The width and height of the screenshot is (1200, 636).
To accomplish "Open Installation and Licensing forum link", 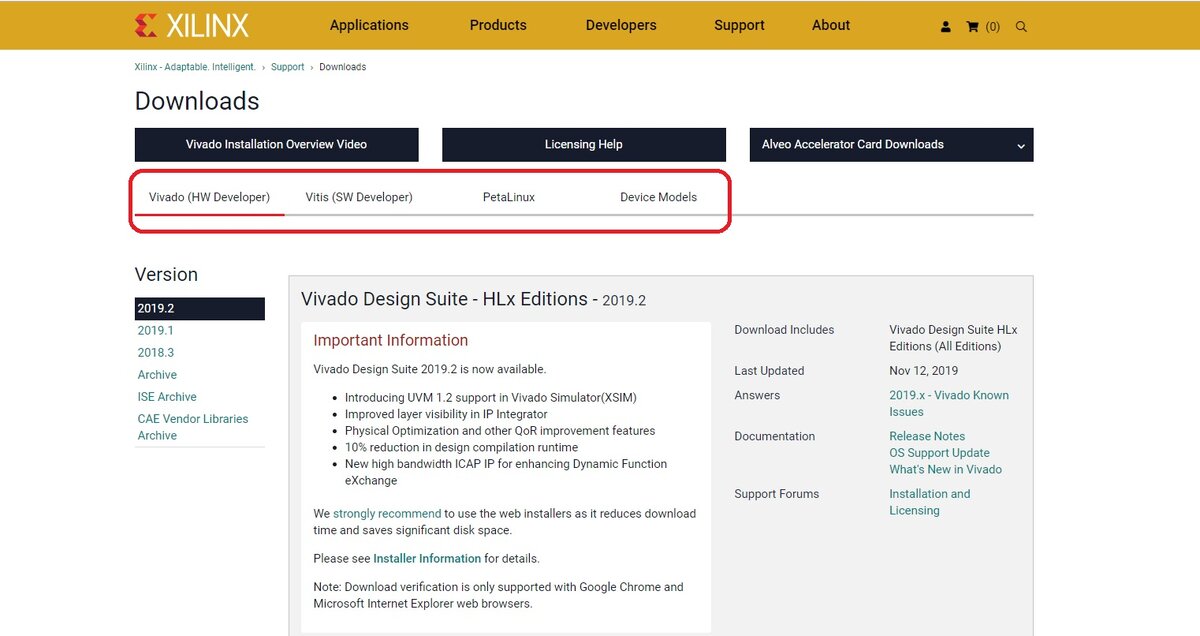I will click(x=929, y=502).
